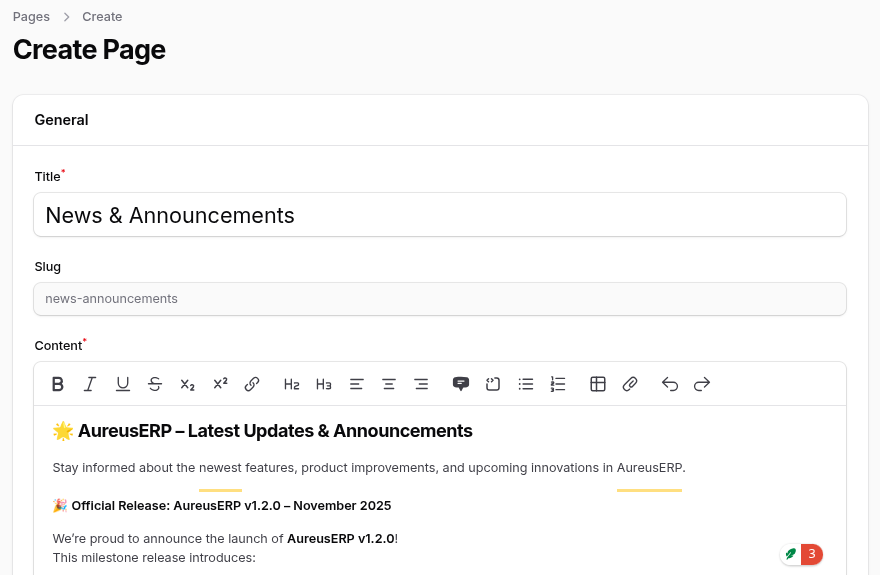Screen dimensions: 880x575
Task: Center align the text
Action: (389, 384)
